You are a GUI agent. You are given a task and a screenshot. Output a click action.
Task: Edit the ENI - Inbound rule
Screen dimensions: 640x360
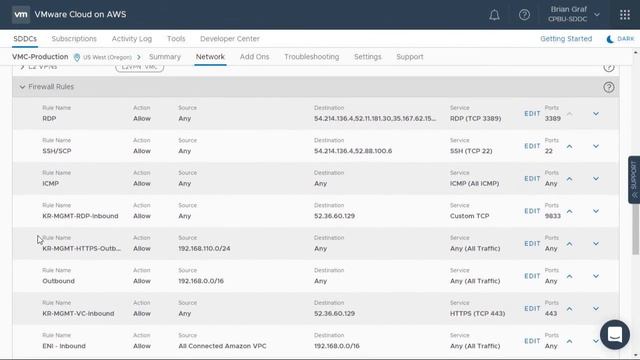(532, 341)
